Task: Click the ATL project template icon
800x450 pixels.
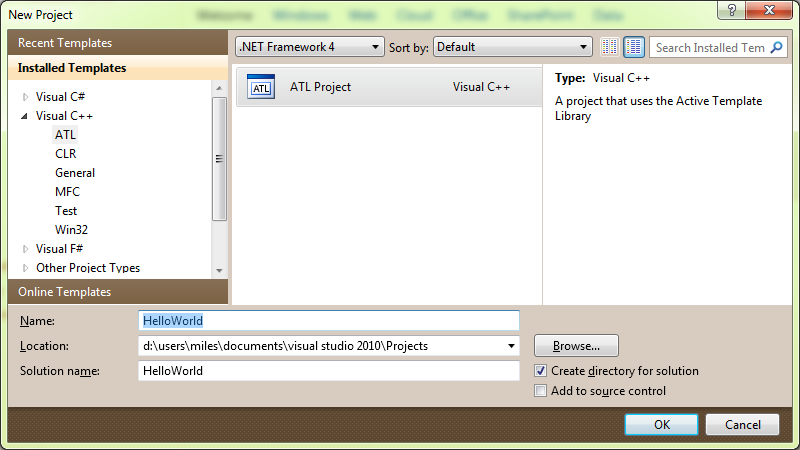Action: (x=261, y=87)
